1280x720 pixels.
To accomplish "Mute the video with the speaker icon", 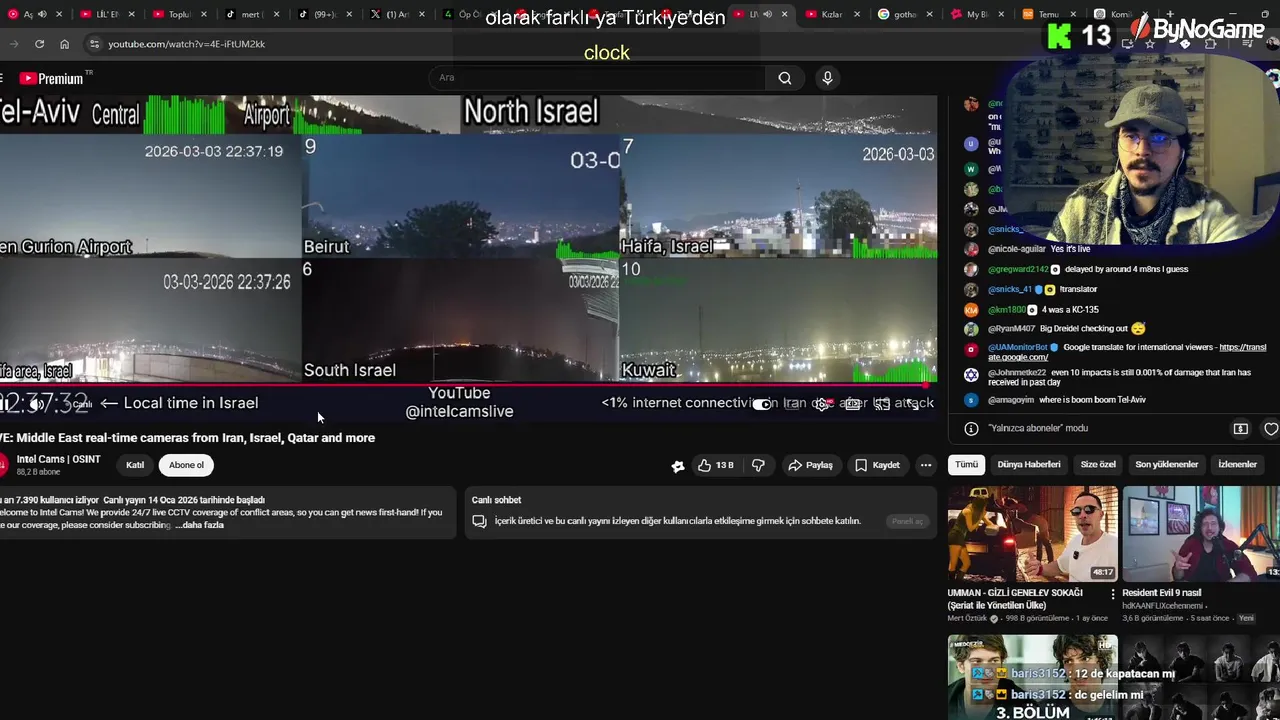I will point(37,404).
